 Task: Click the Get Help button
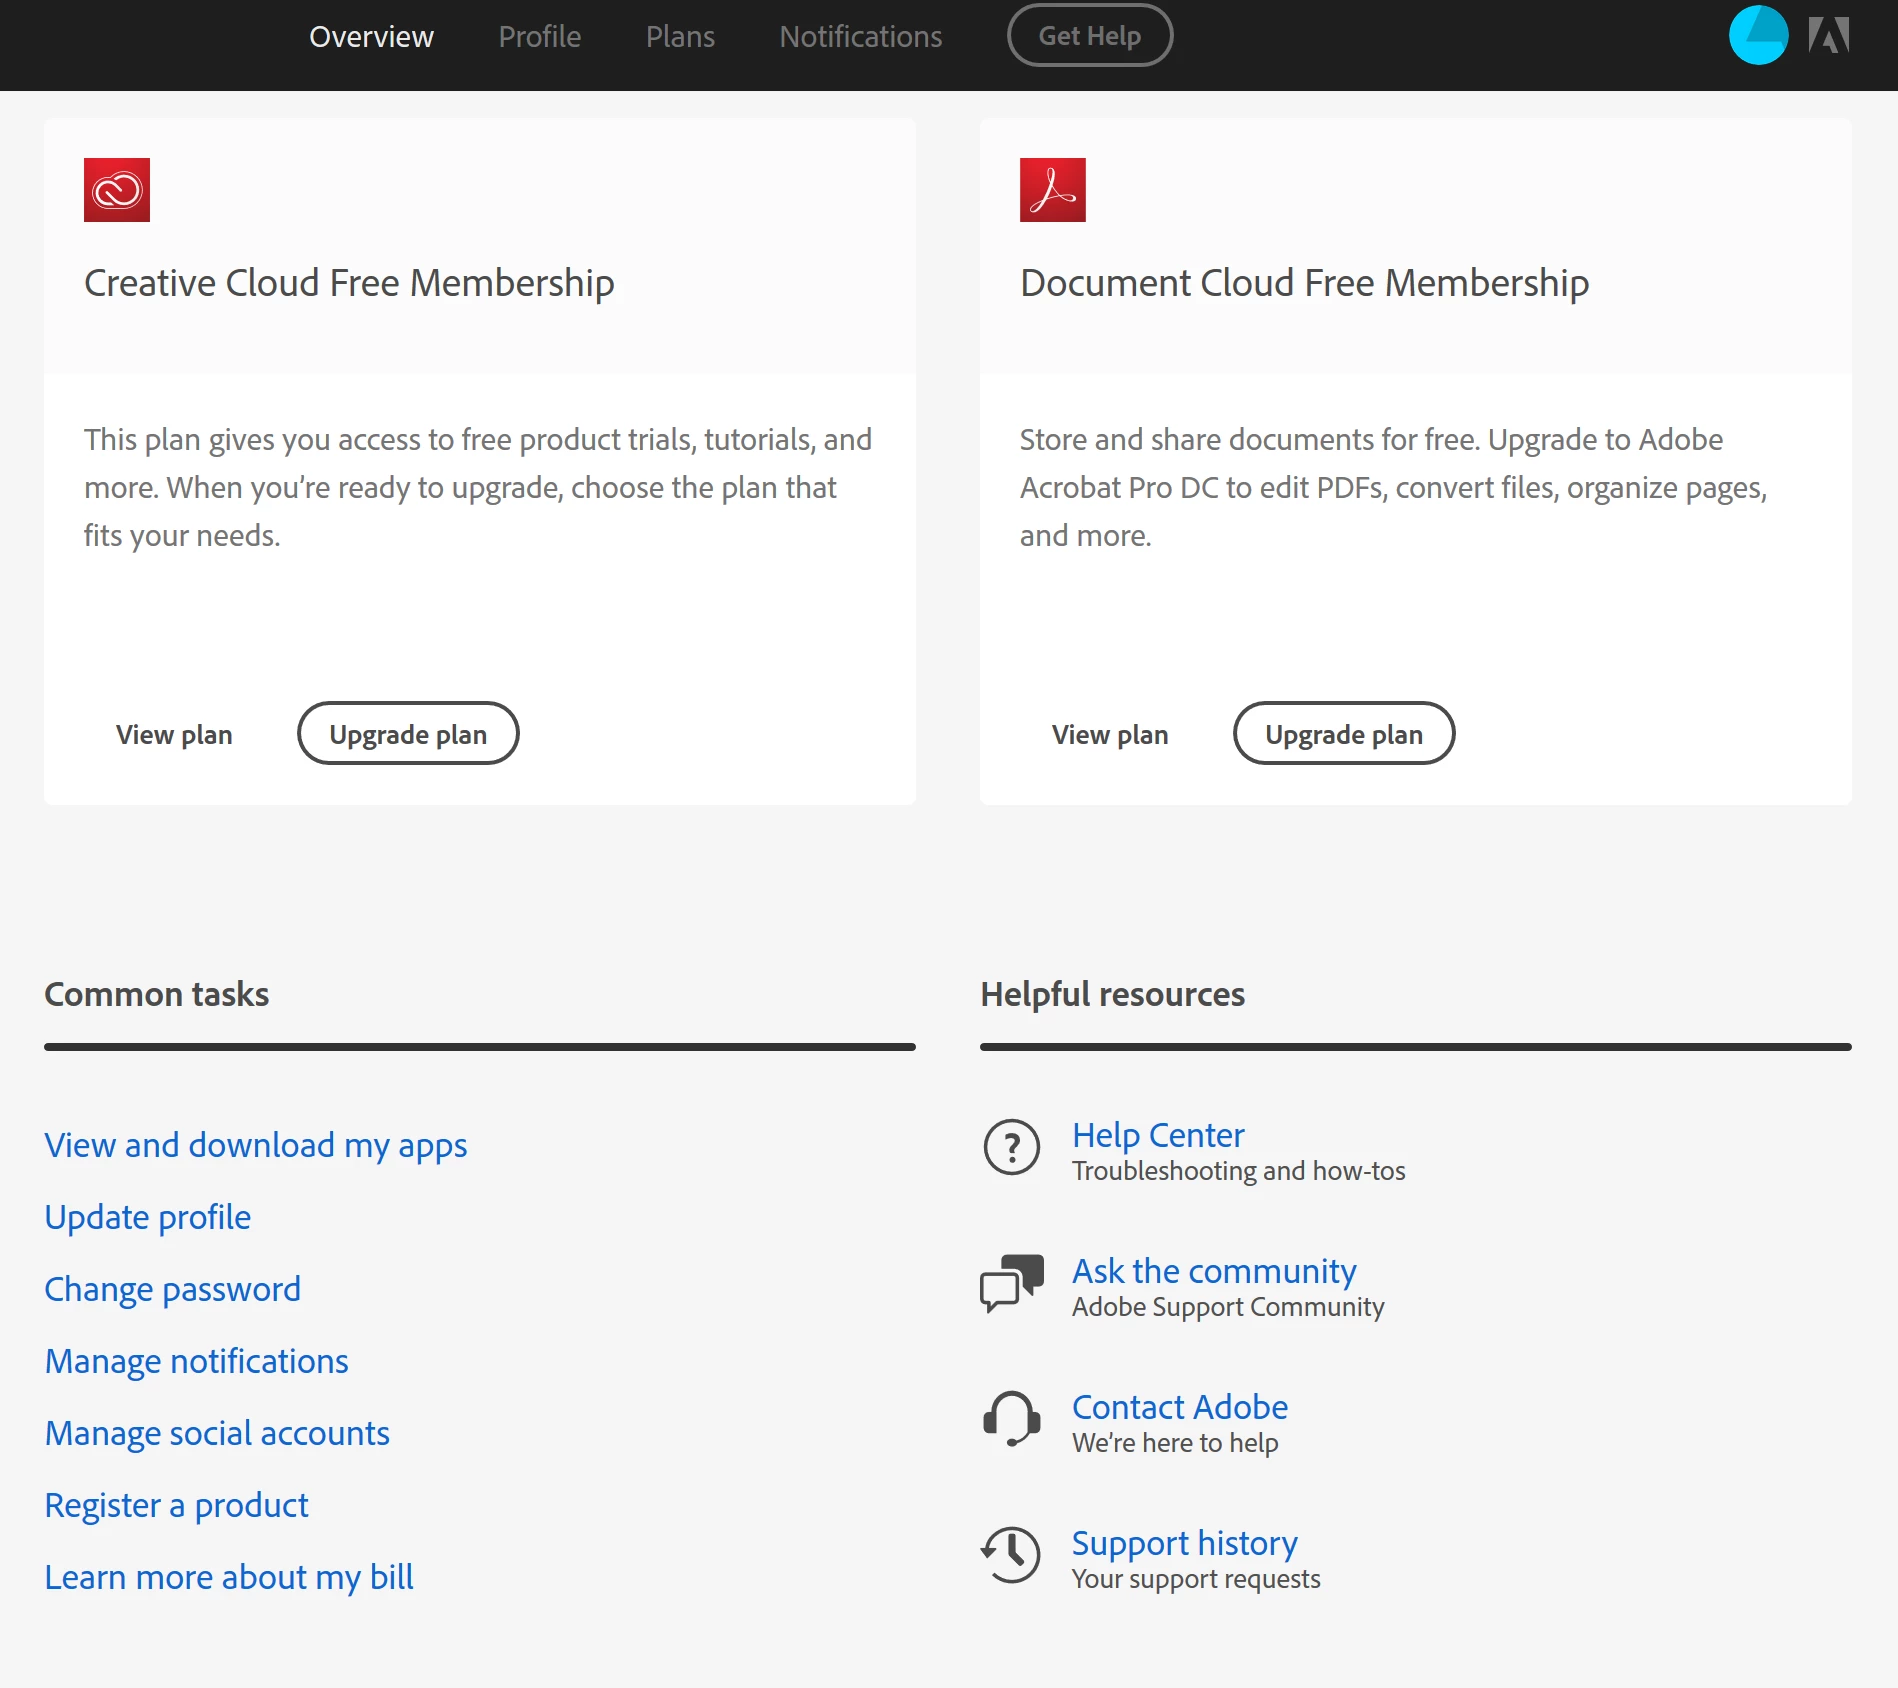[1089, 36]
